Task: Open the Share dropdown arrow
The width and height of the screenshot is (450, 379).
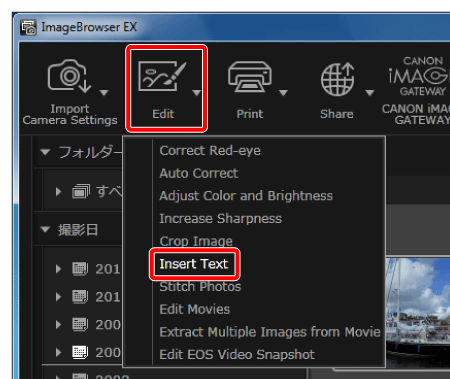Action: pos(370,92)
